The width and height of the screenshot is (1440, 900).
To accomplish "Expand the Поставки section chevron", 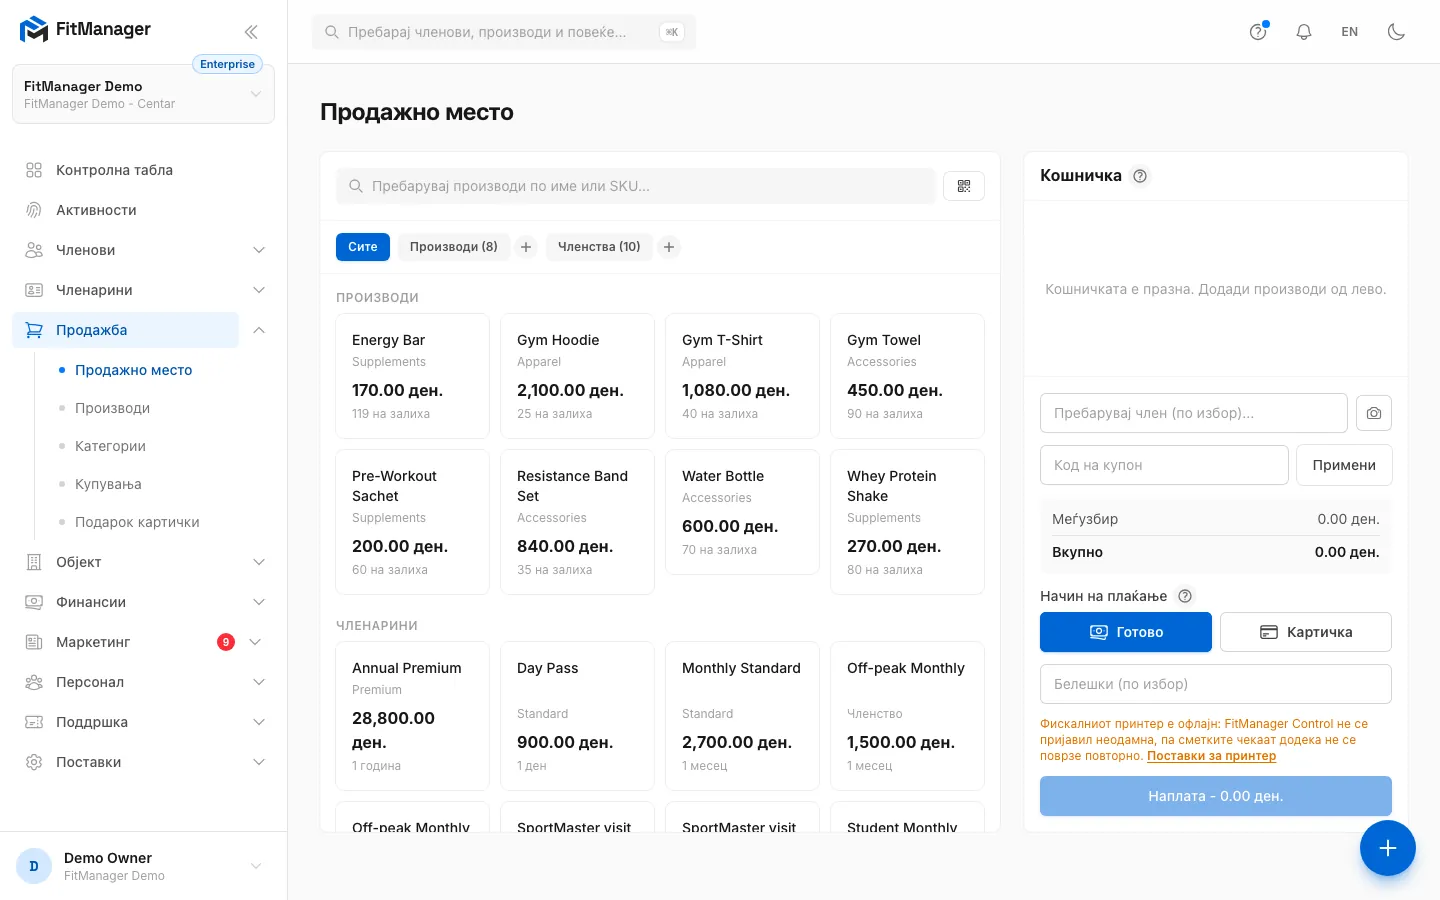I will [x=259, y=762].
